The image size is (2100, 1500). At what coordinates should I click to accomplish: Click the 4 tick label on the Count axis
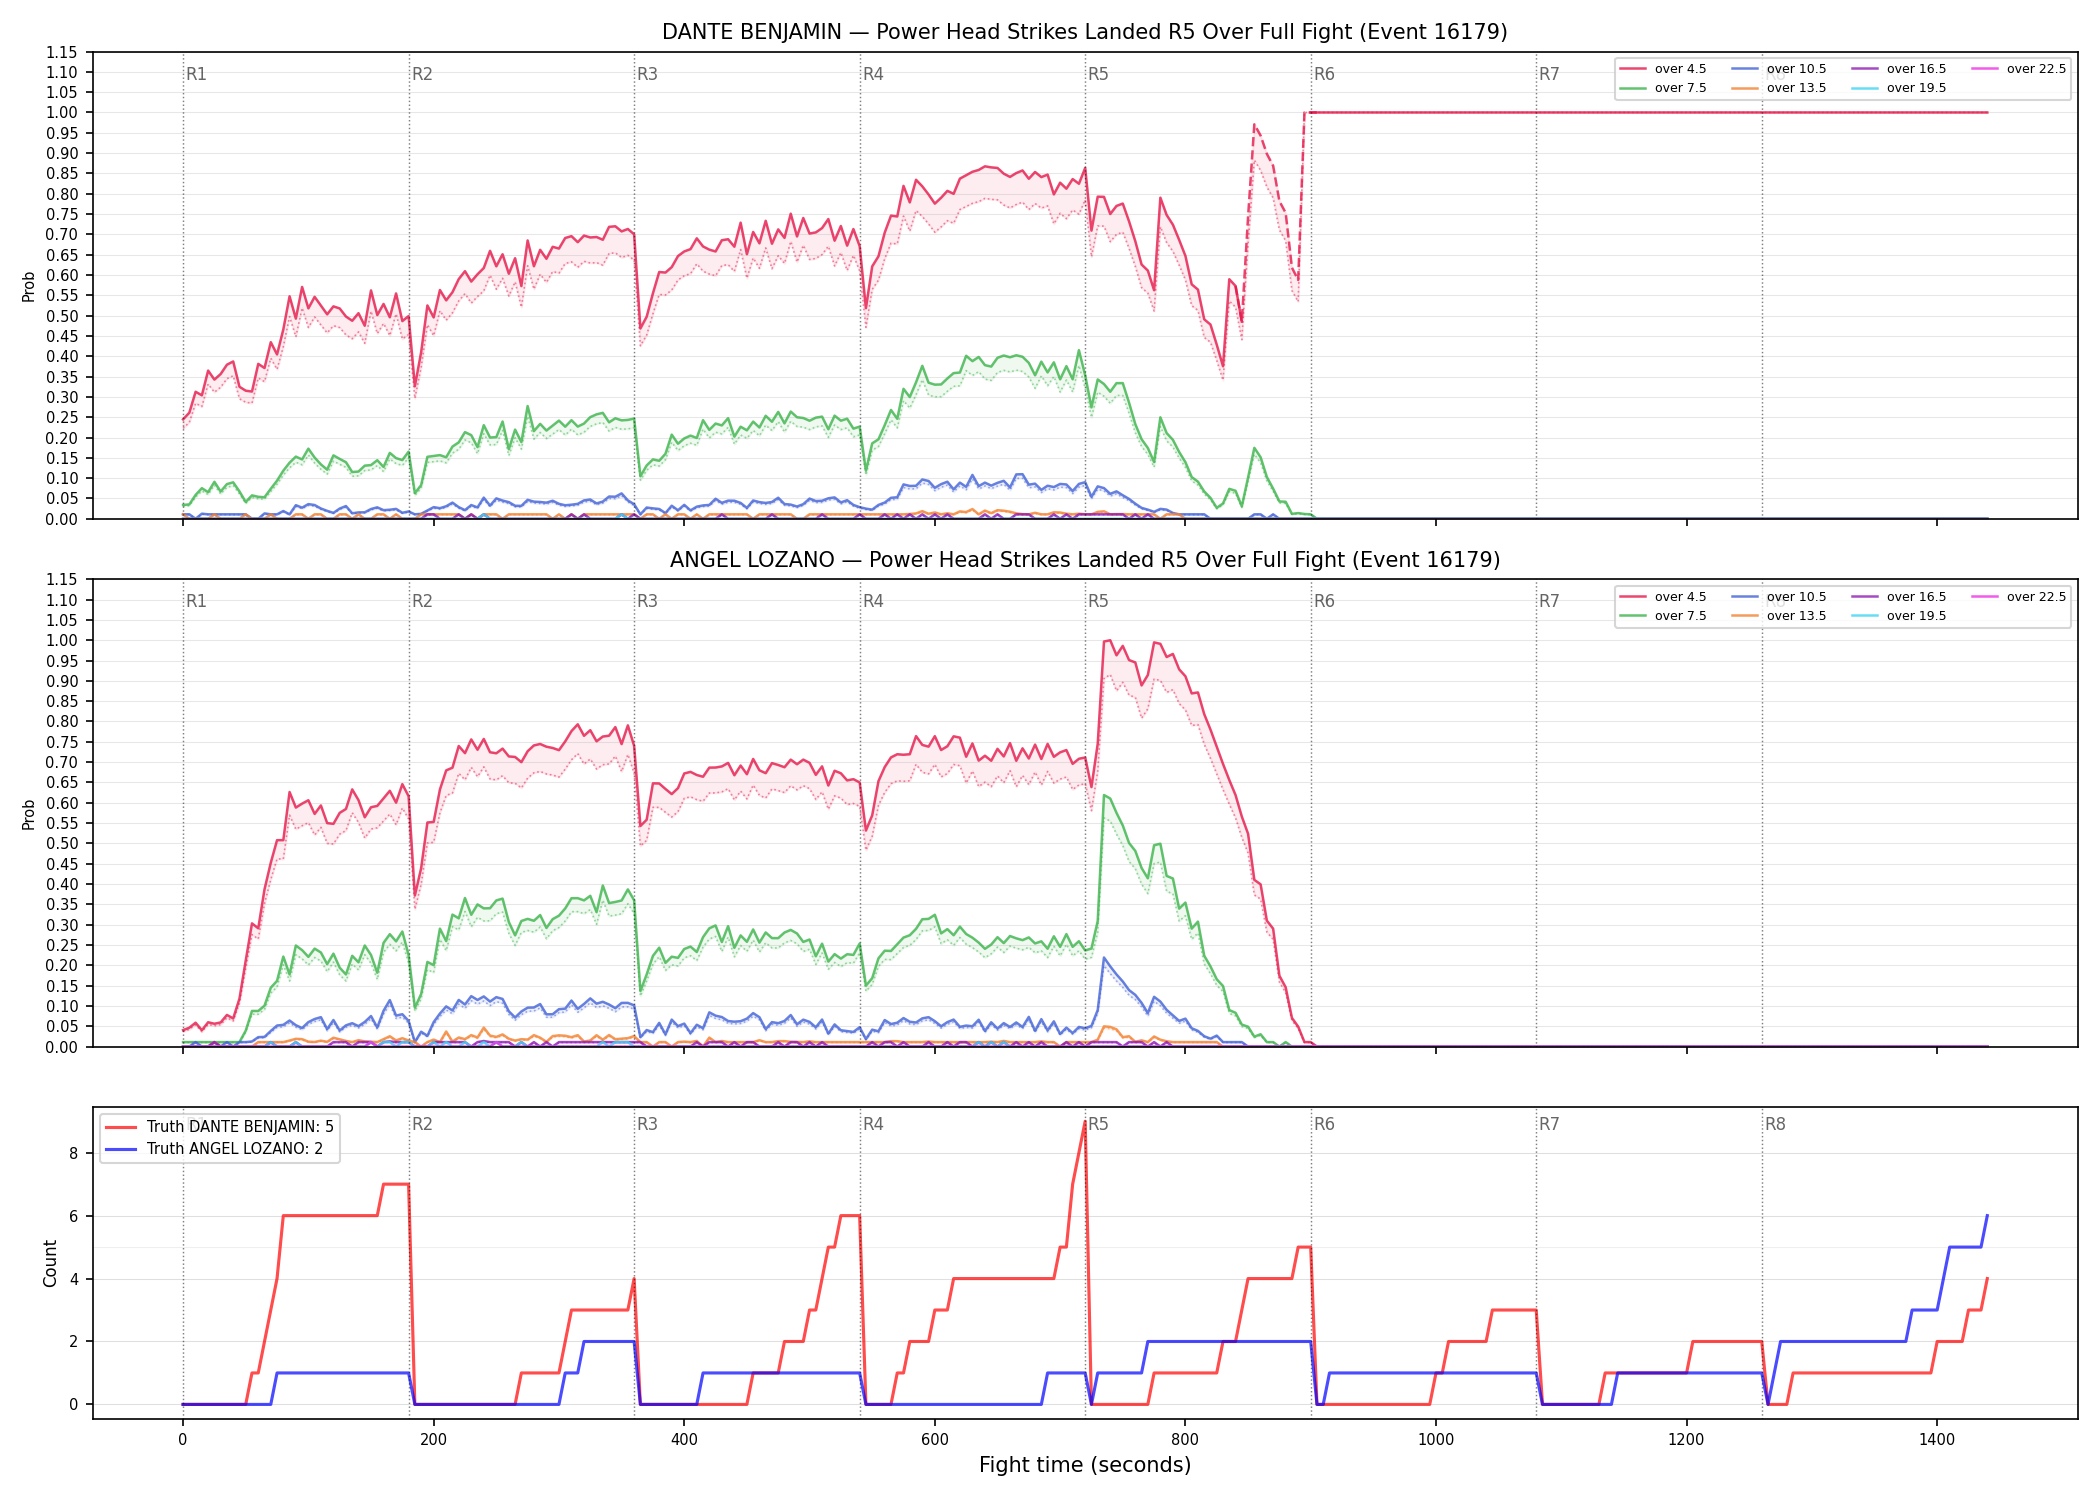pos(73,1279)
